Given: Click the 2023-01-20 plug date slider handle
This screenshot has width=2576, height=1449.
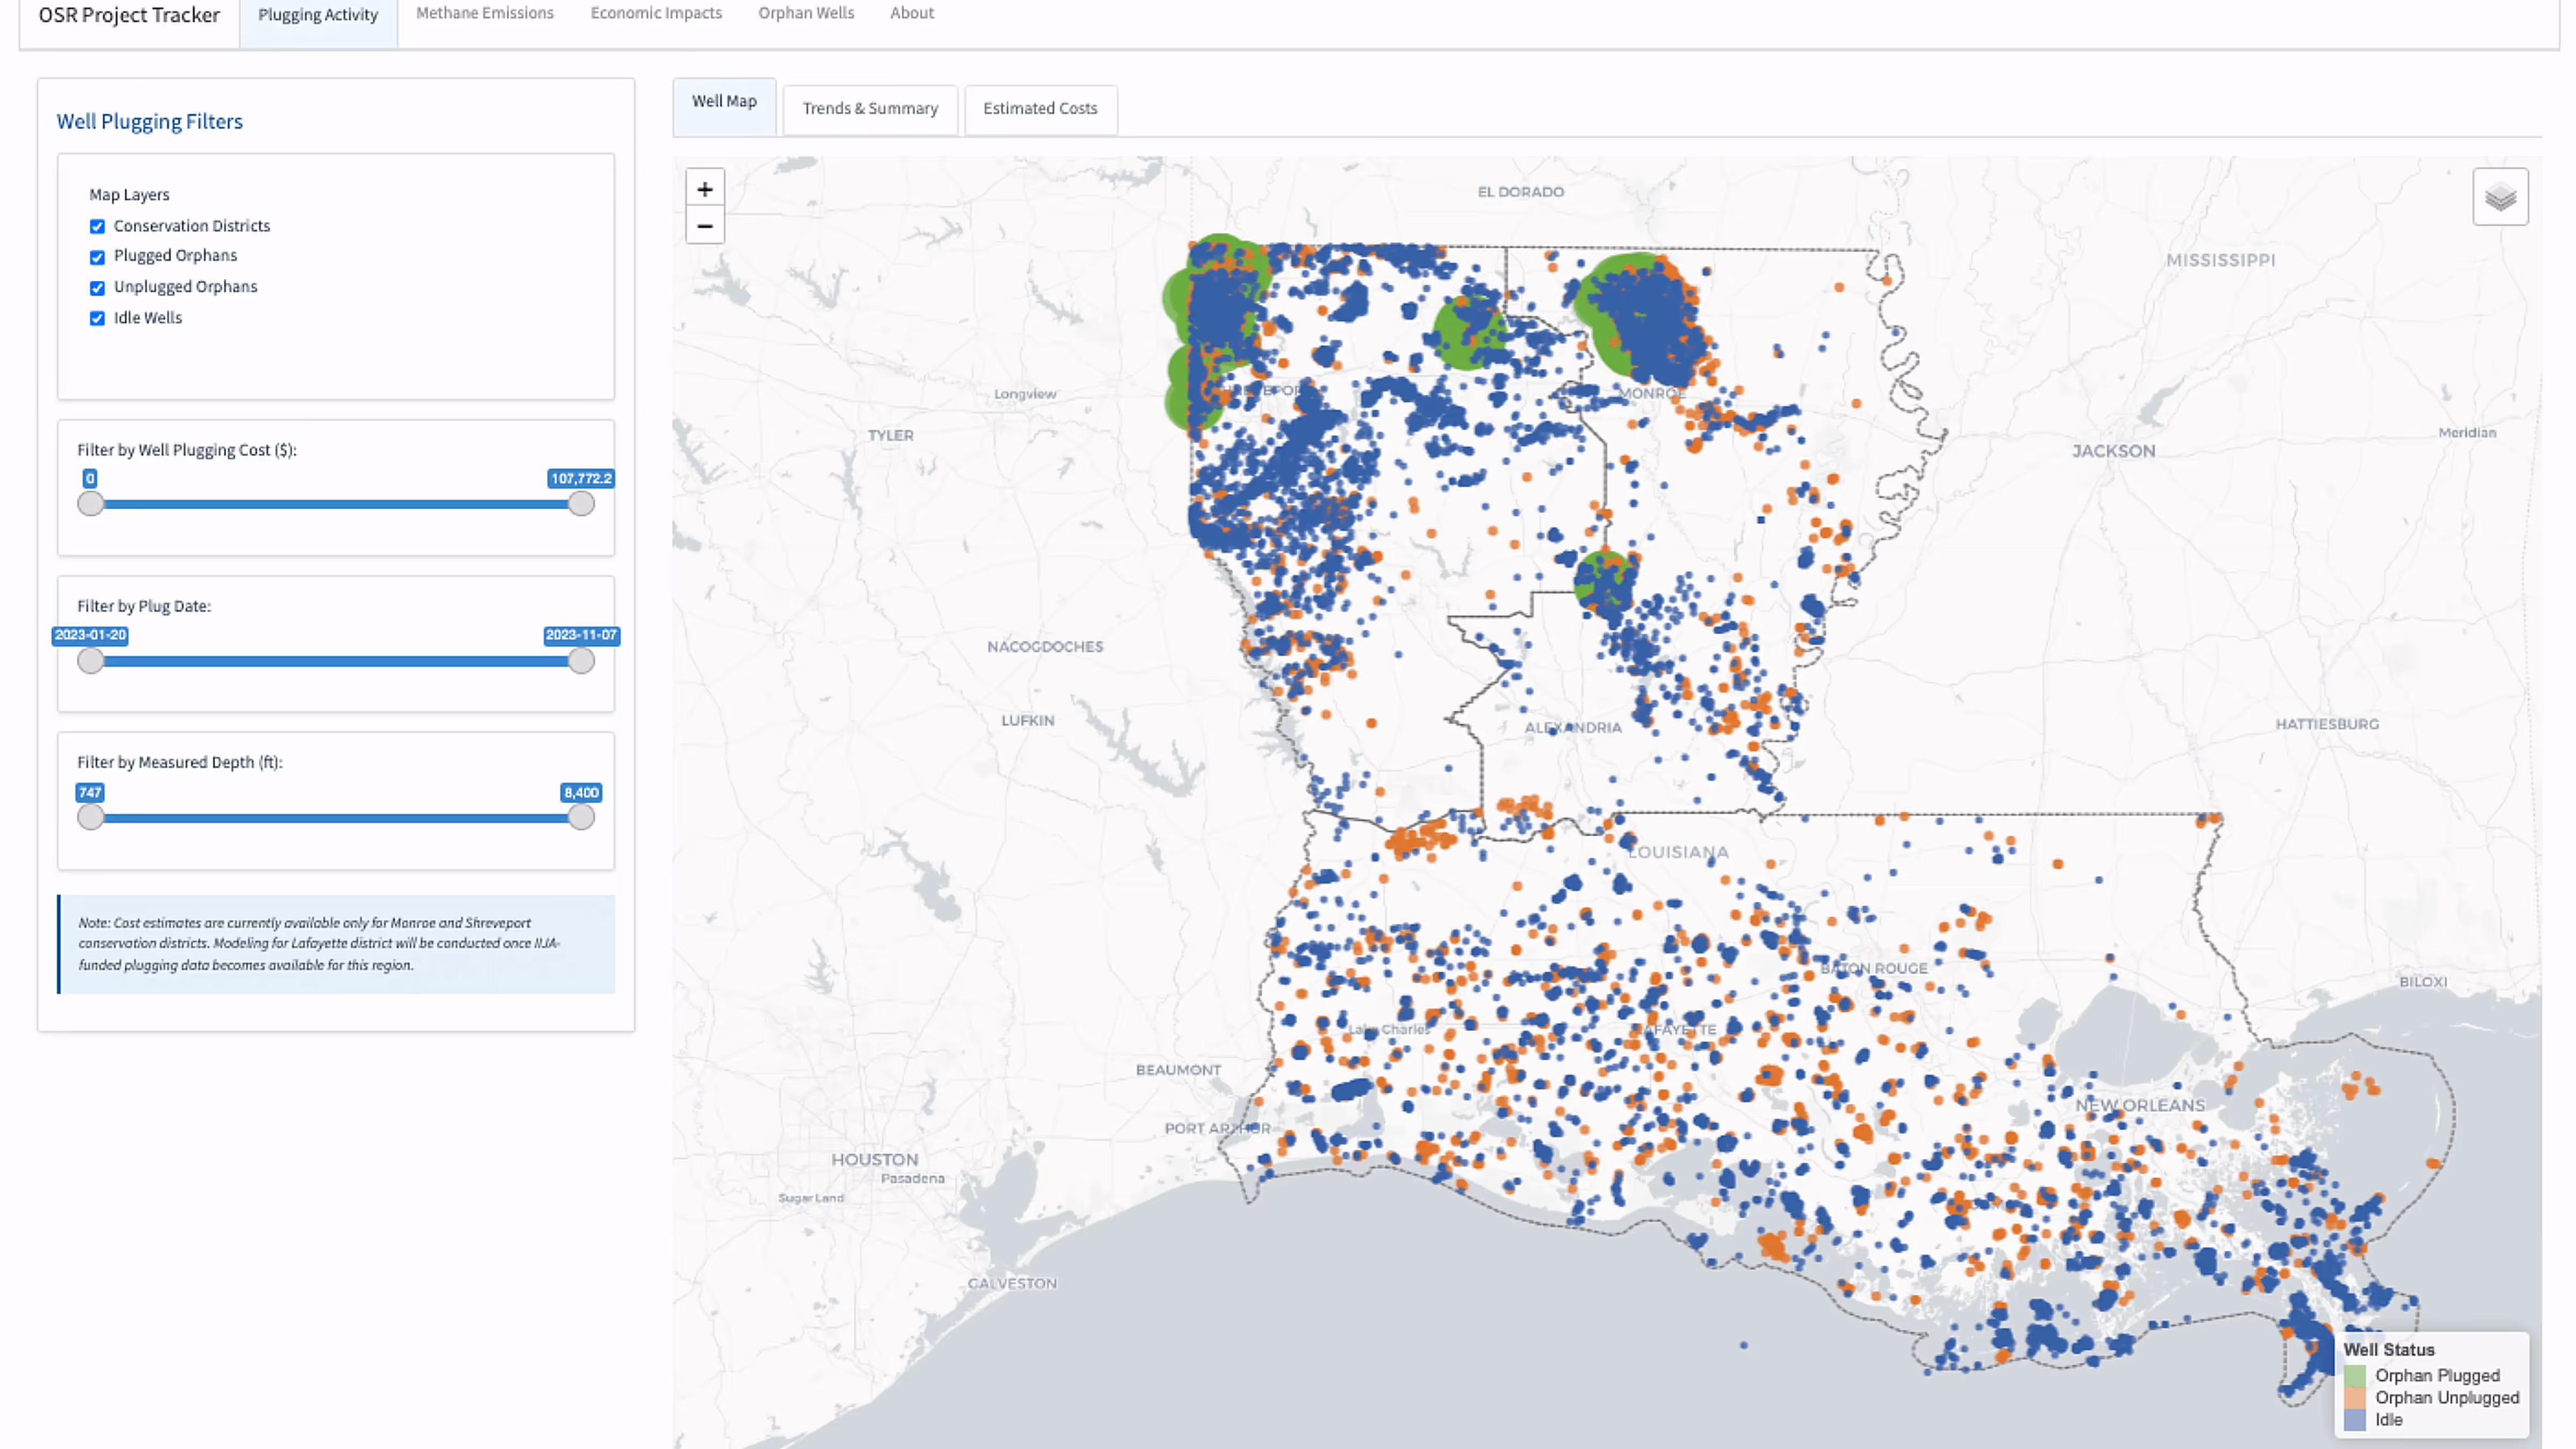Looking at the screenshot, I should pyautogui.click(x=91, y=661).
